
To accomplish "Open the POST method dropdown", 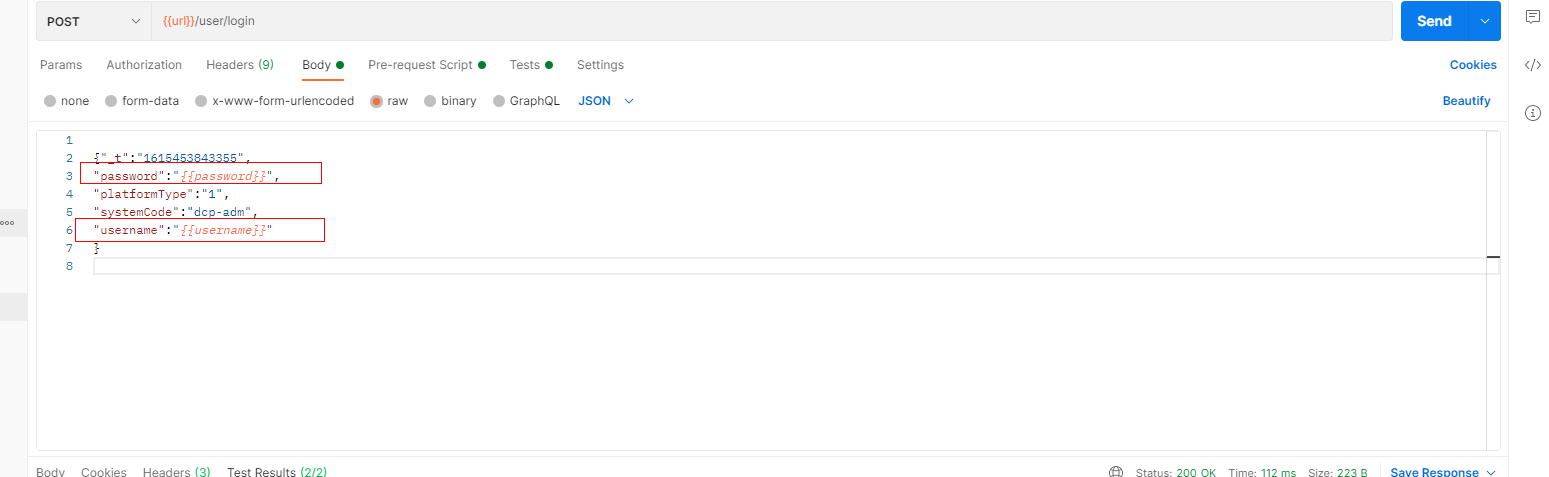I will pos(94,21).
